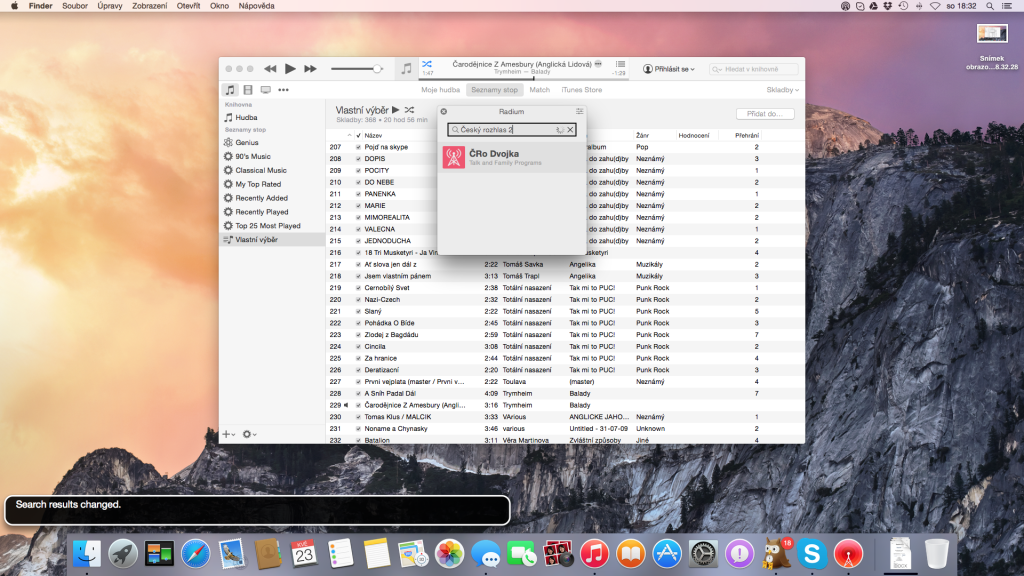
Task: Open the playlist gear actions dropdown
Action: (249, 434)
